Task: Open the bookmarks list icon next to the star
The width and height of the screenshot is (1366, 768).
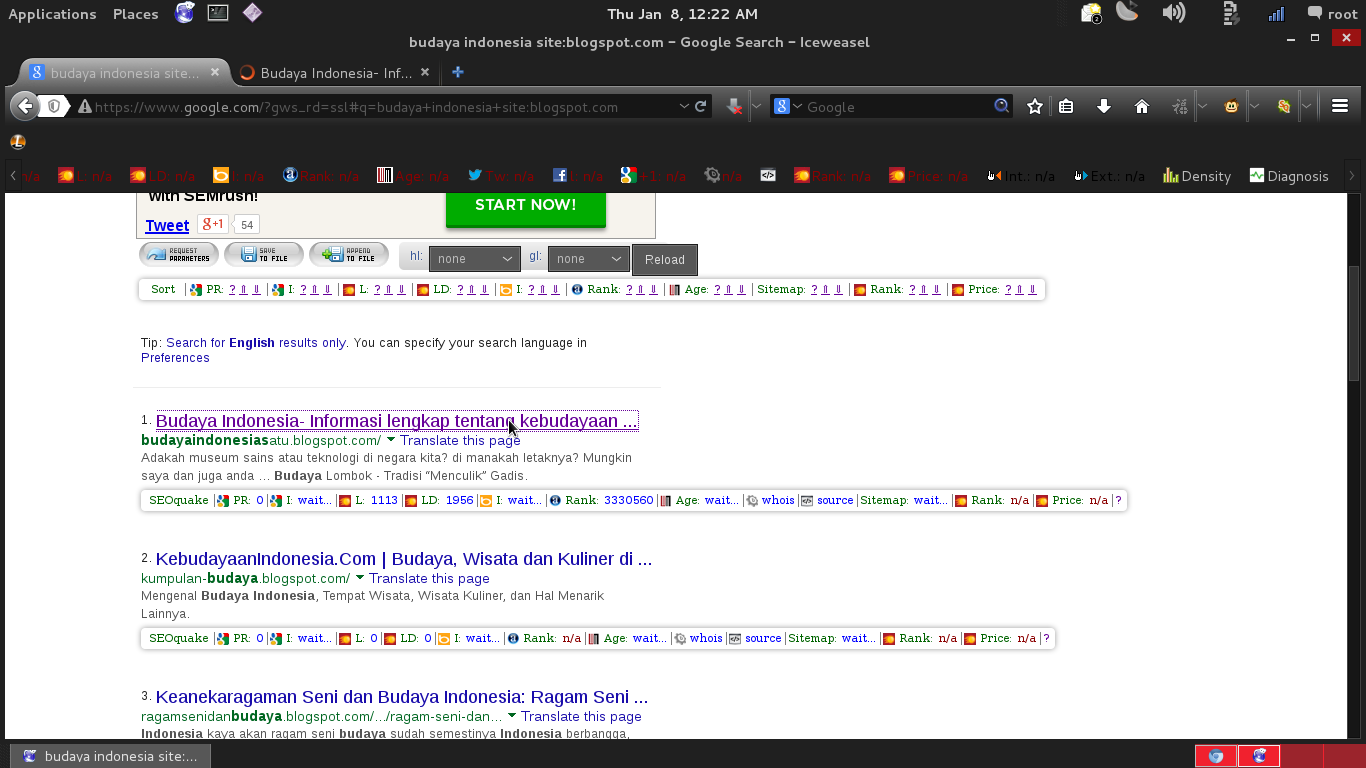Action: coord(1066,106)
